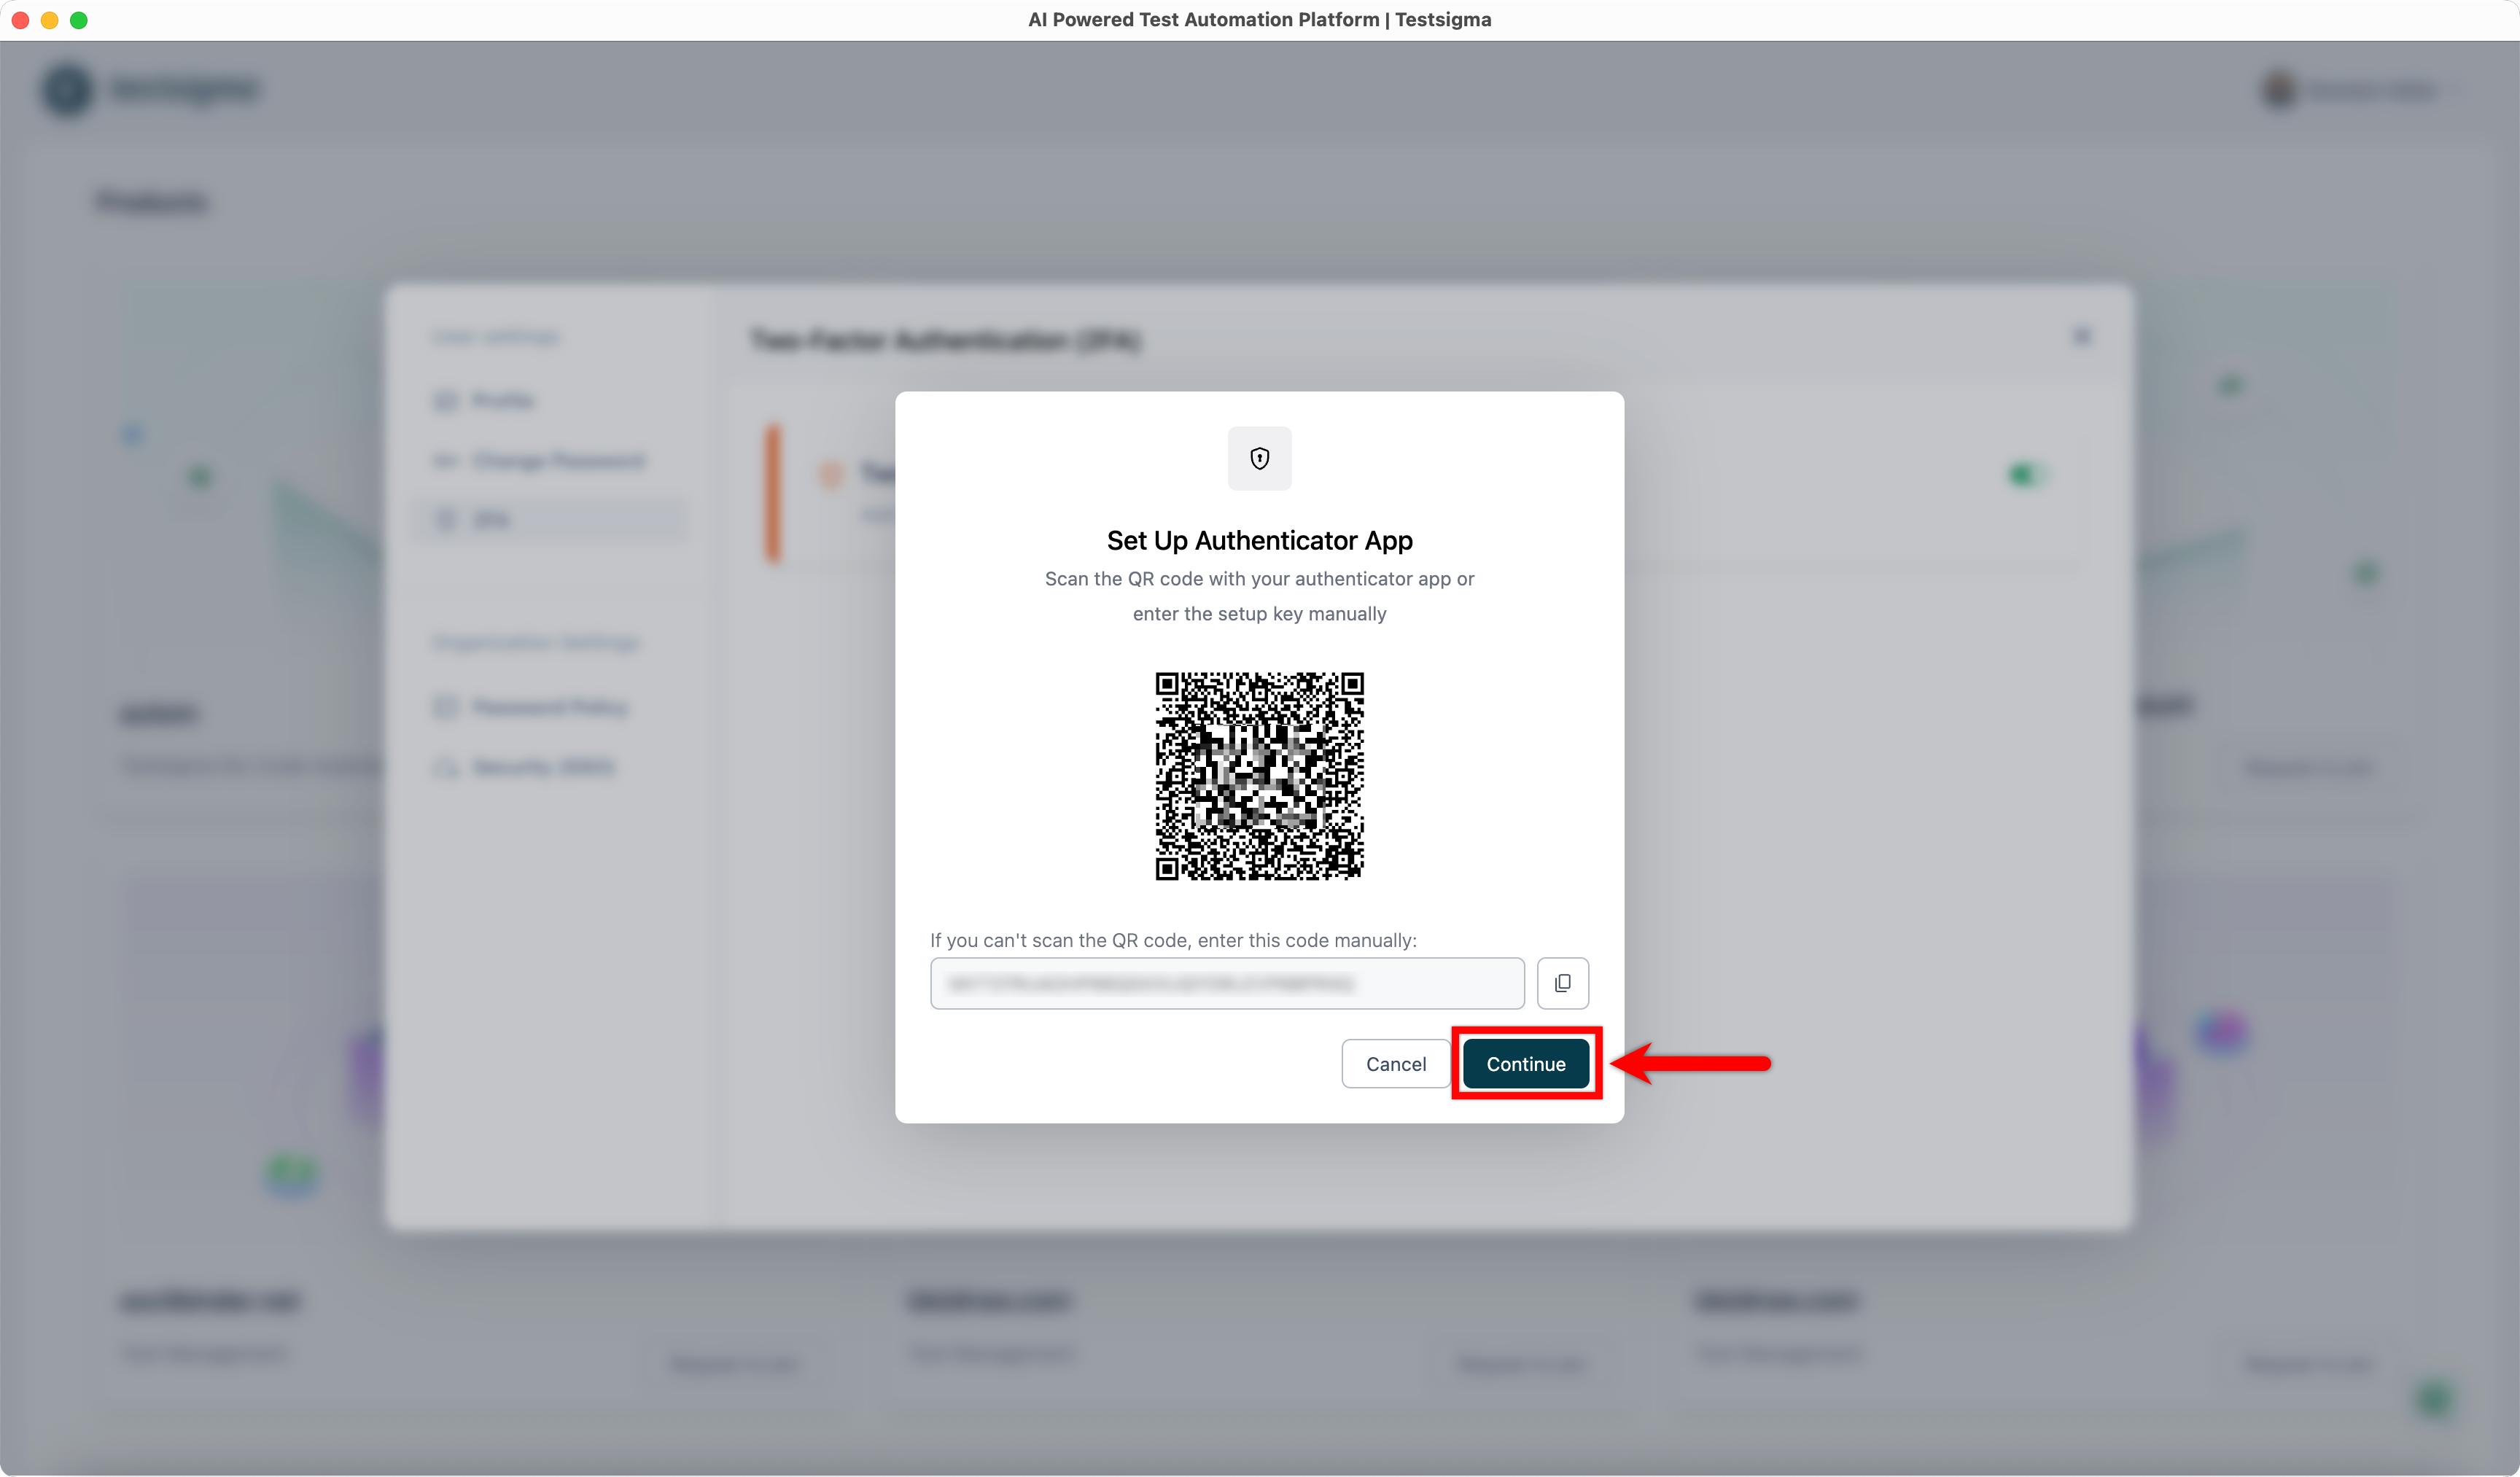Screen dimensions: 2520x1477
Task: Open Password Policy under Organization Settings
Action: [548, 707]
